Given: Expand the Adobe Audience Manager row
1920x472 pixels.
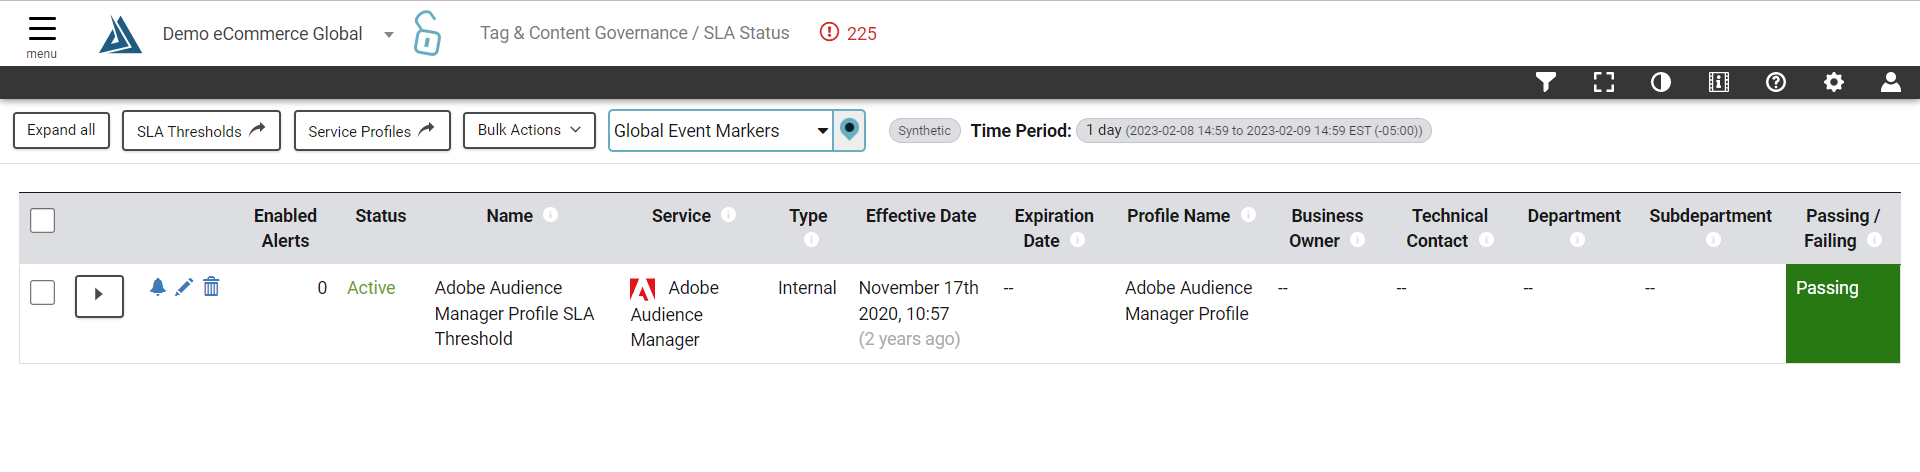Looking at the screenshot, I should 99,296.
